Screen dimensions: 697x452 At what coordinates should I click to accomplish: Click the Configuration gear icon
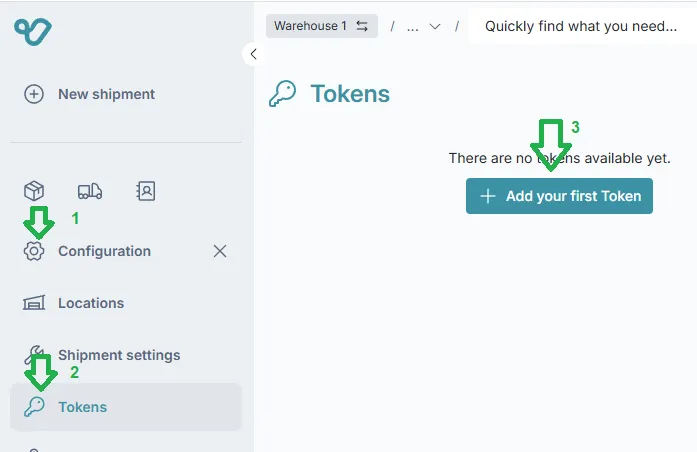click(x=34, y=251)
